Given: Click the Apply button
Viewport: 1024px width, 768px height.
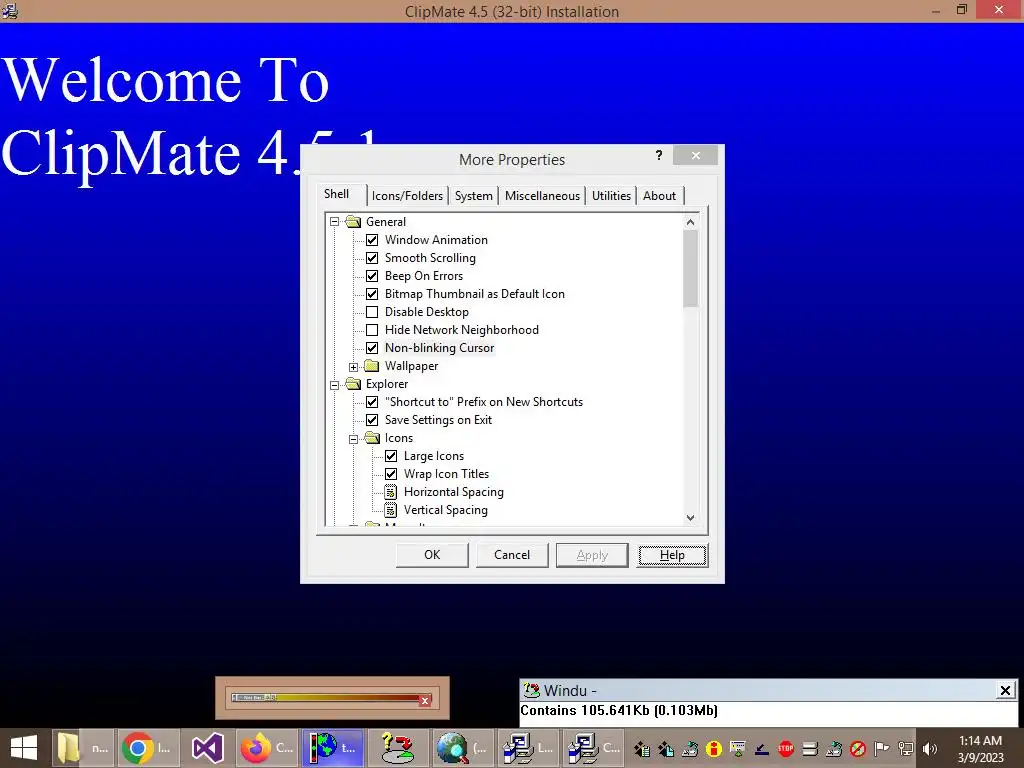Looking at the screenshot, I should point(592,555).
